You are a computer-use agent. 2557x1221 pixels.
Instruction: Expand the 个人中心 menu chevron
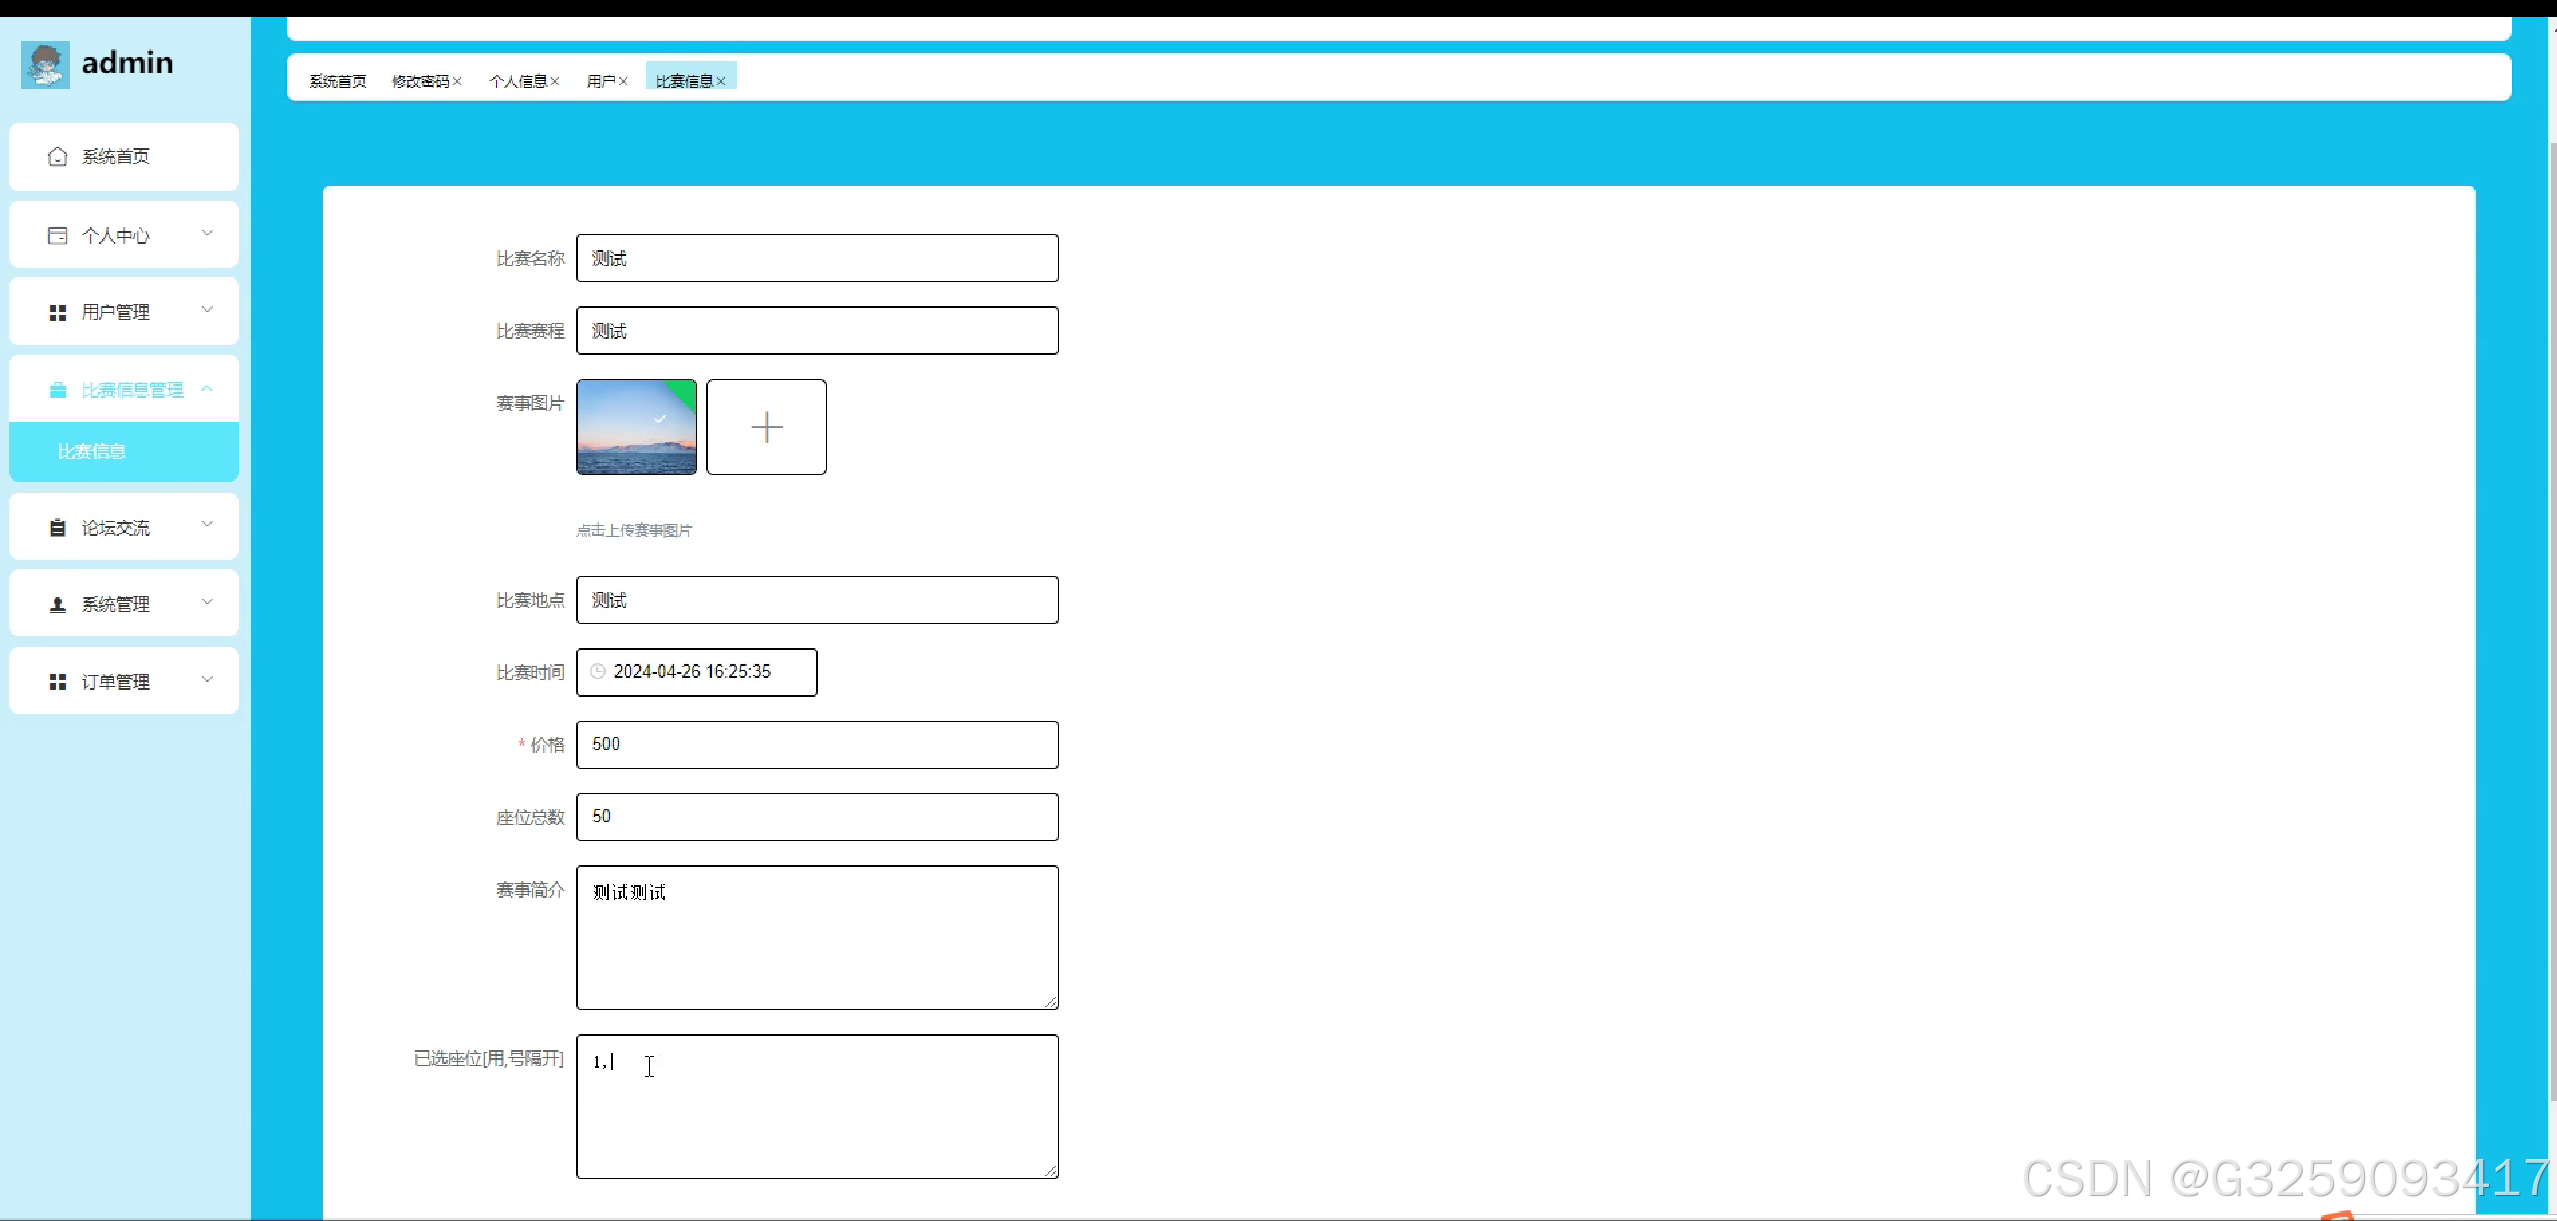coord(207,233)
